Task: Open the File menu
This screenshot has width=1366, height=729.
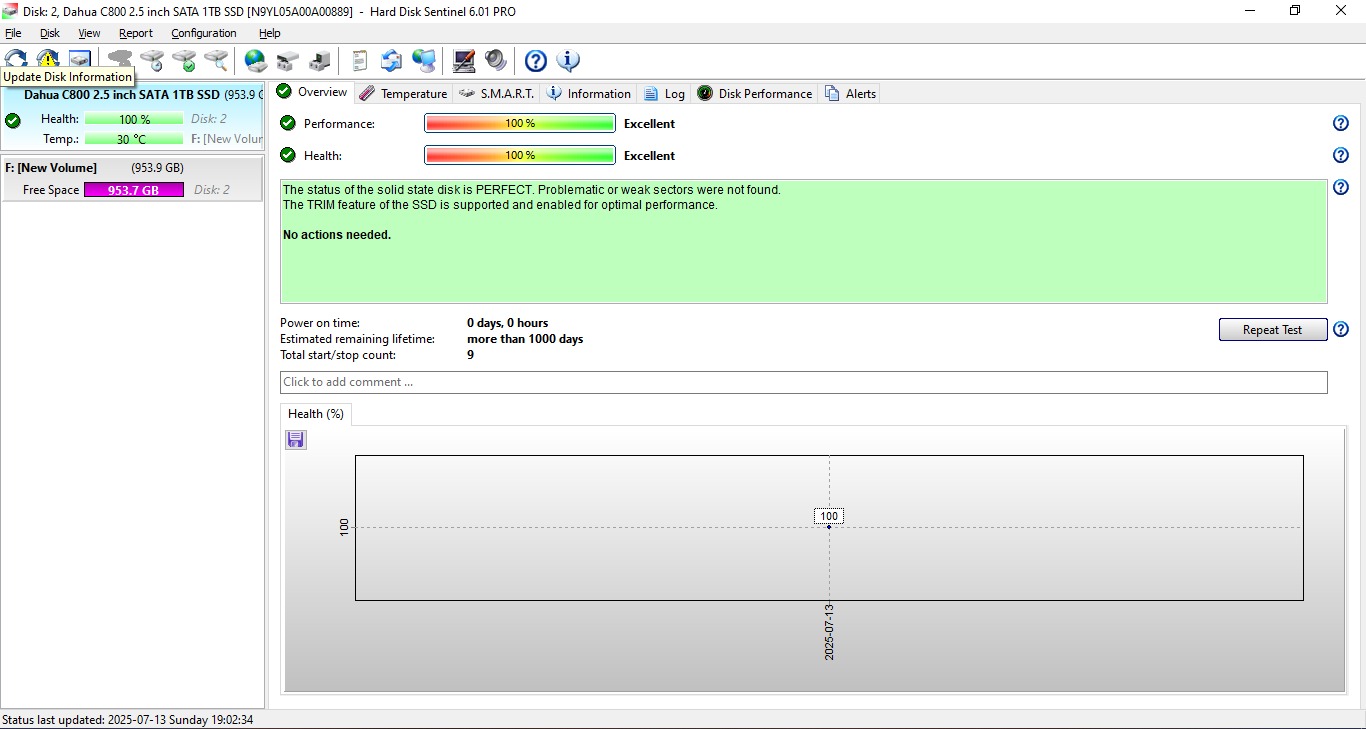Action: pyautogui.click(x=13, y=33)
